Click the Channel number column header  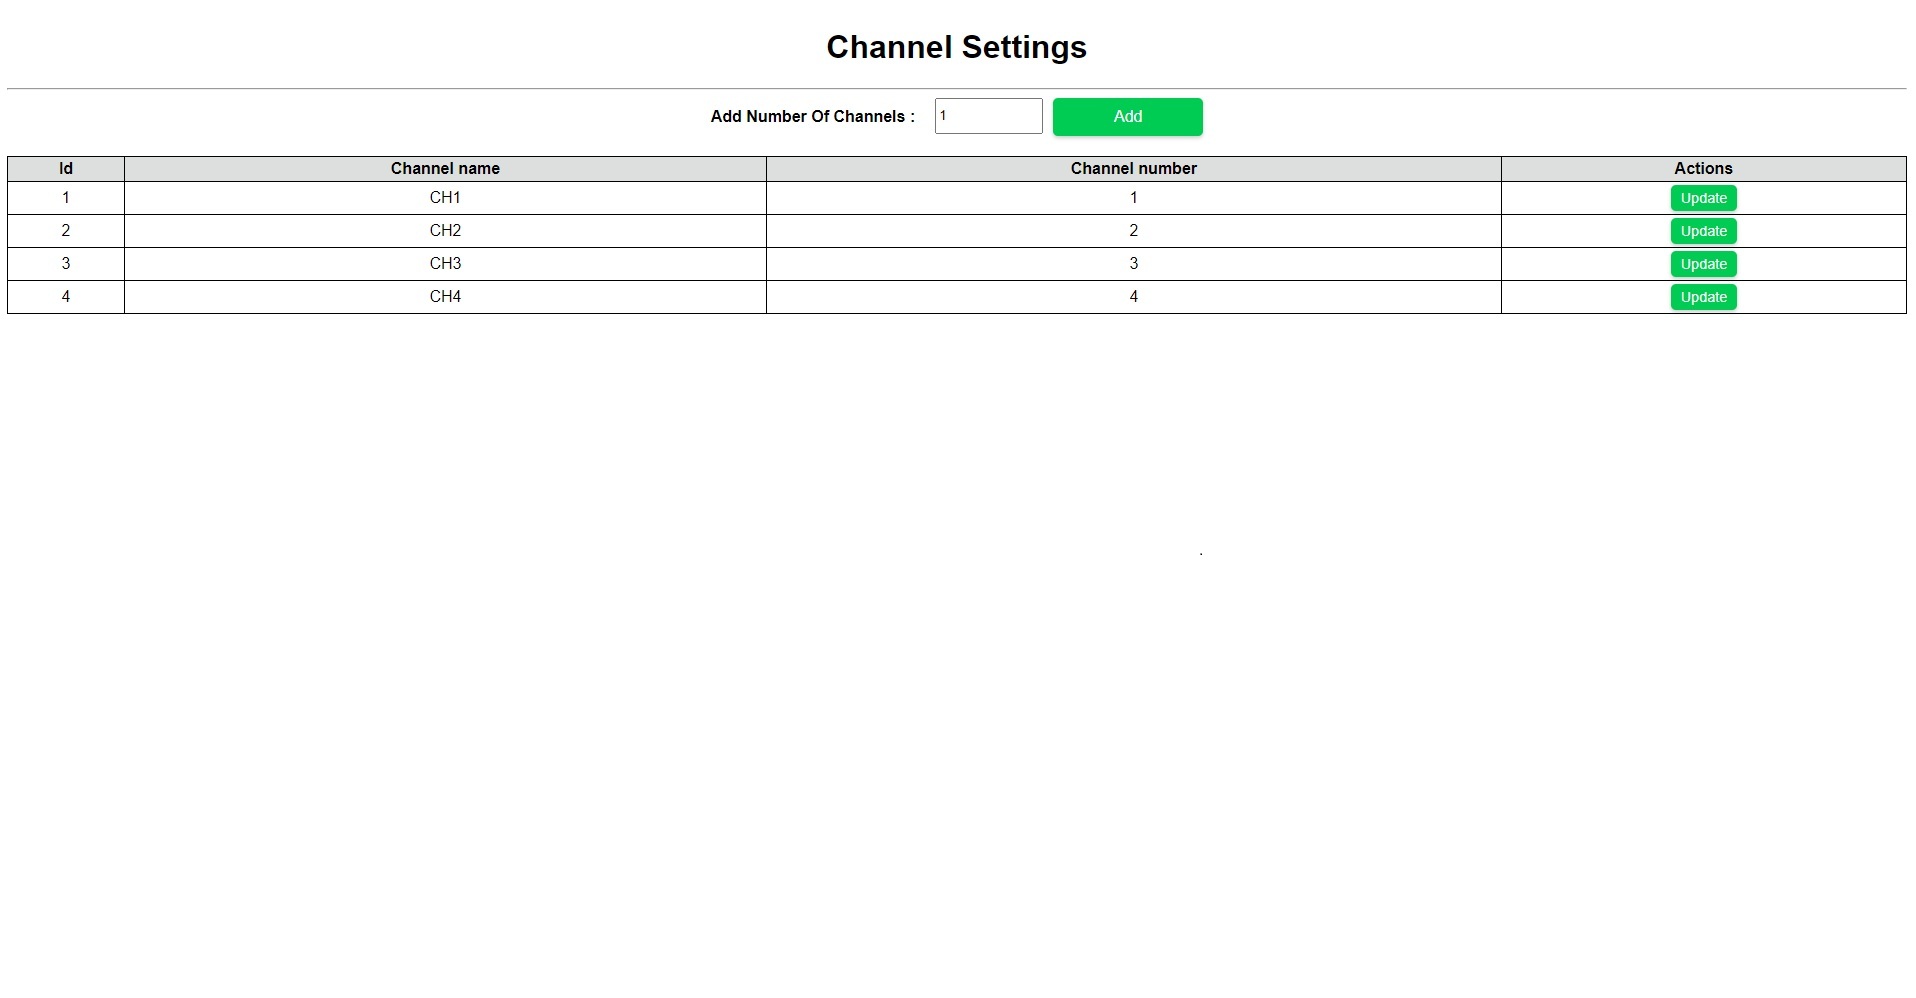pyautogui.click(x=1133, y=168)
